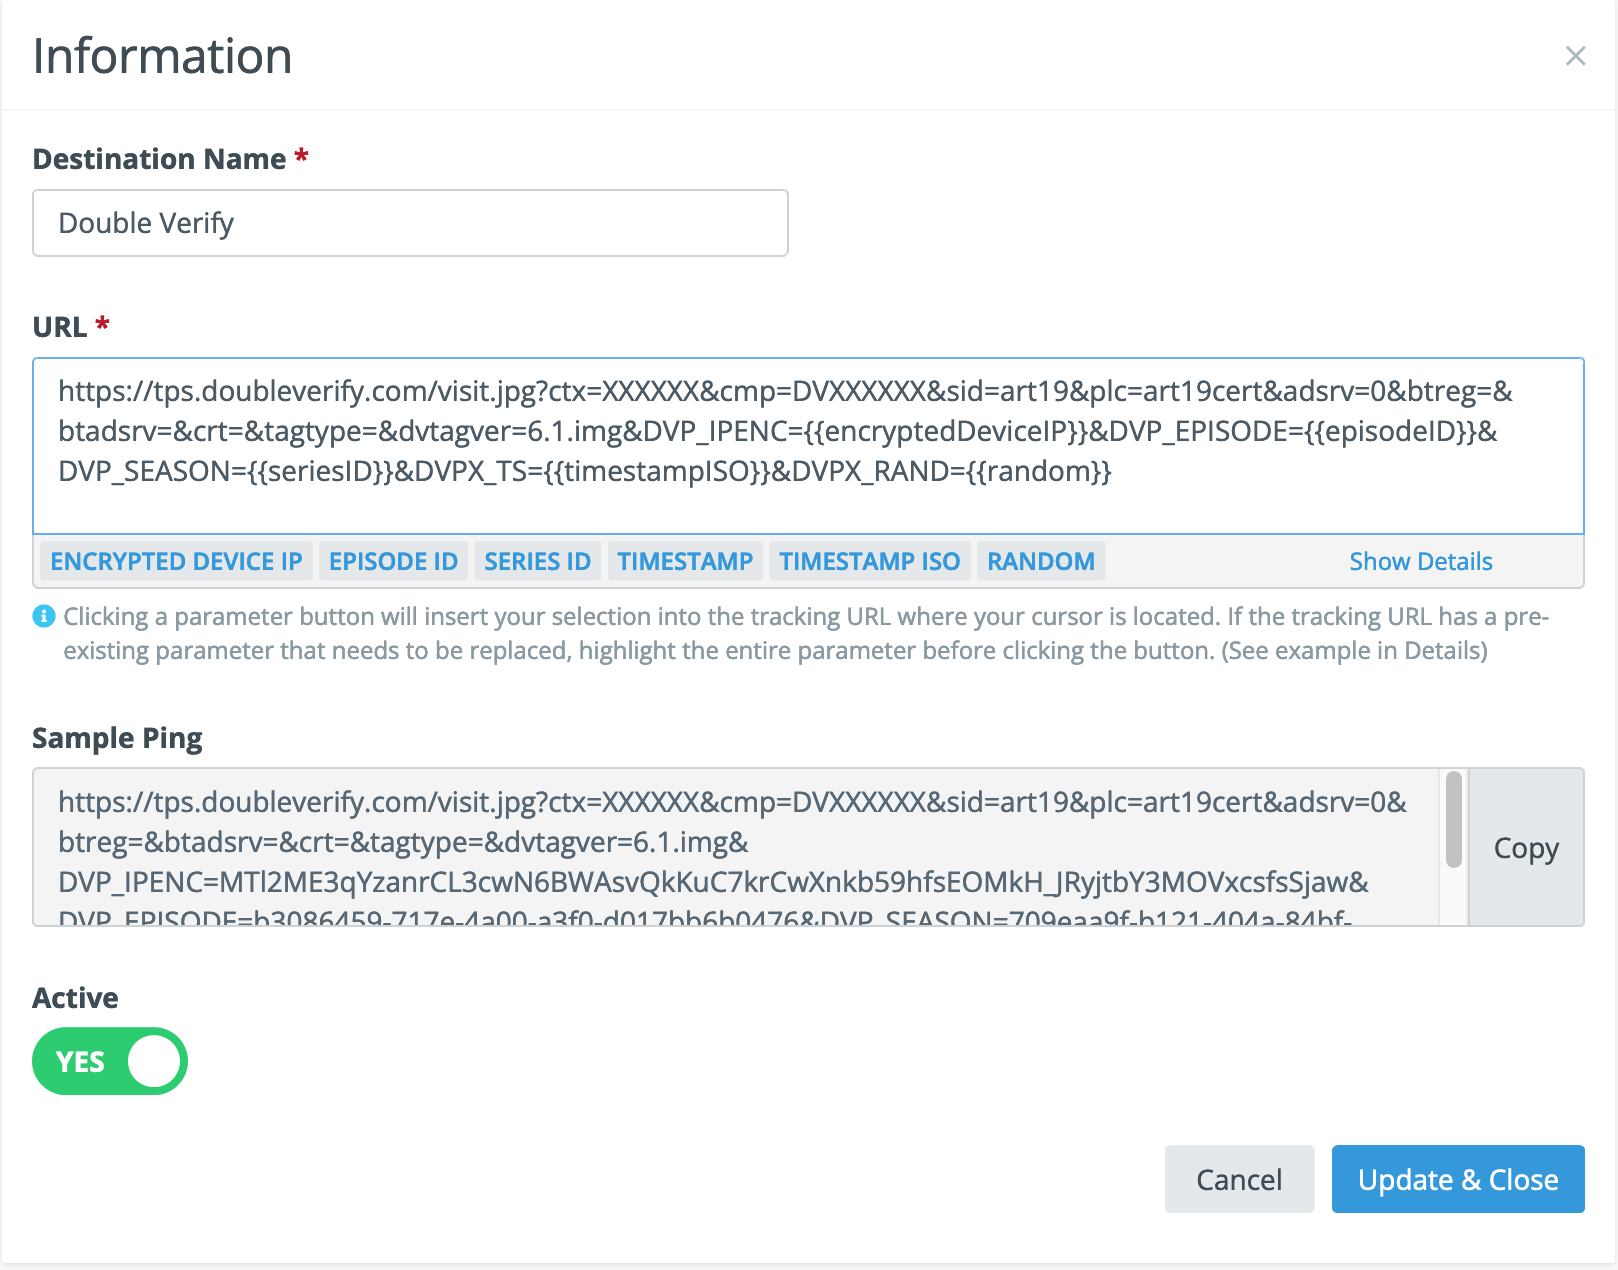This screenshot has height=1270, width=1618.
Task: Click the Active label above the toggle
Action: (x=75, y=998)
